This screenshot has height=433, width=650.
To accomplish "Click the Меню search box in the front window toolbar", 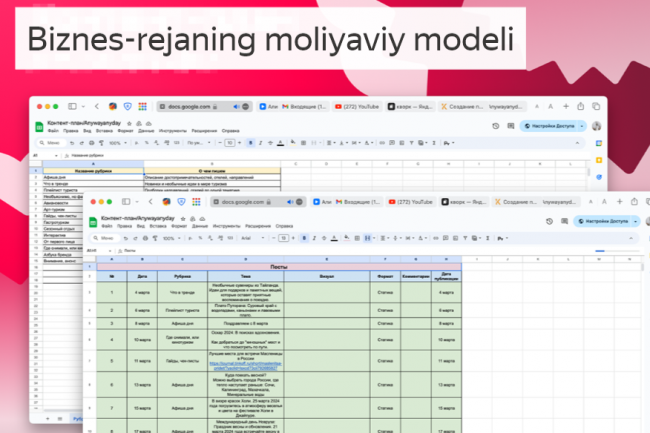I will point(104,238).
